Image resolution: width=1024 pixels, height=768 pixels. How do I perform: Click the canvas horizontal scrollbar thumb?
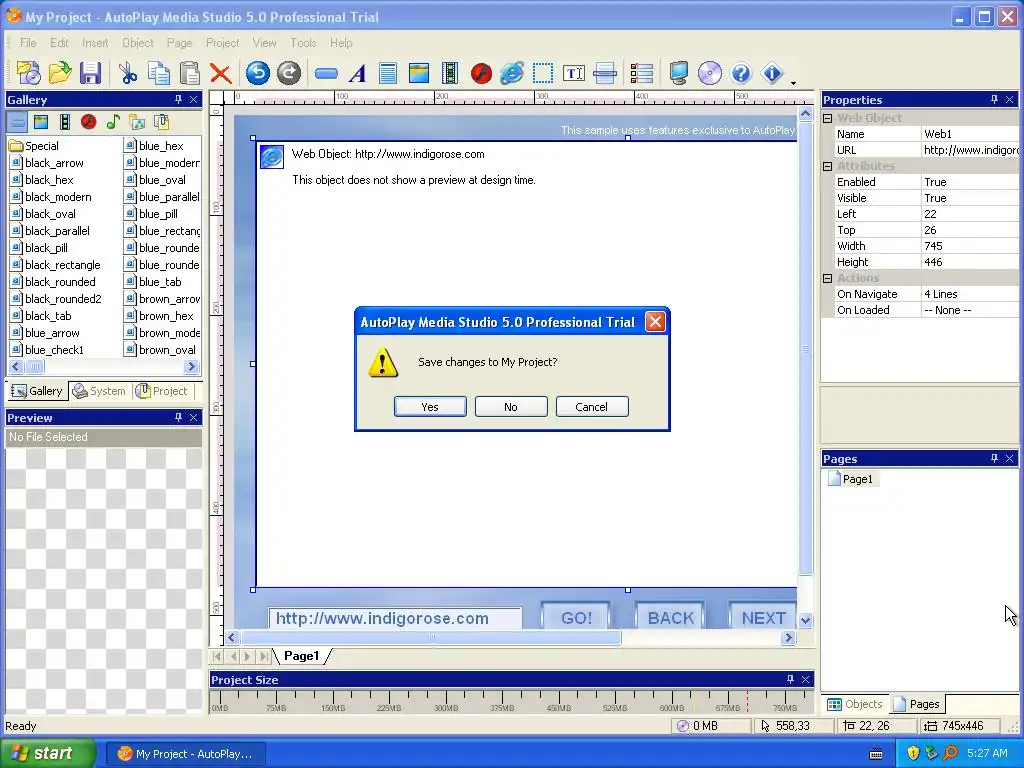click(432, 637)
